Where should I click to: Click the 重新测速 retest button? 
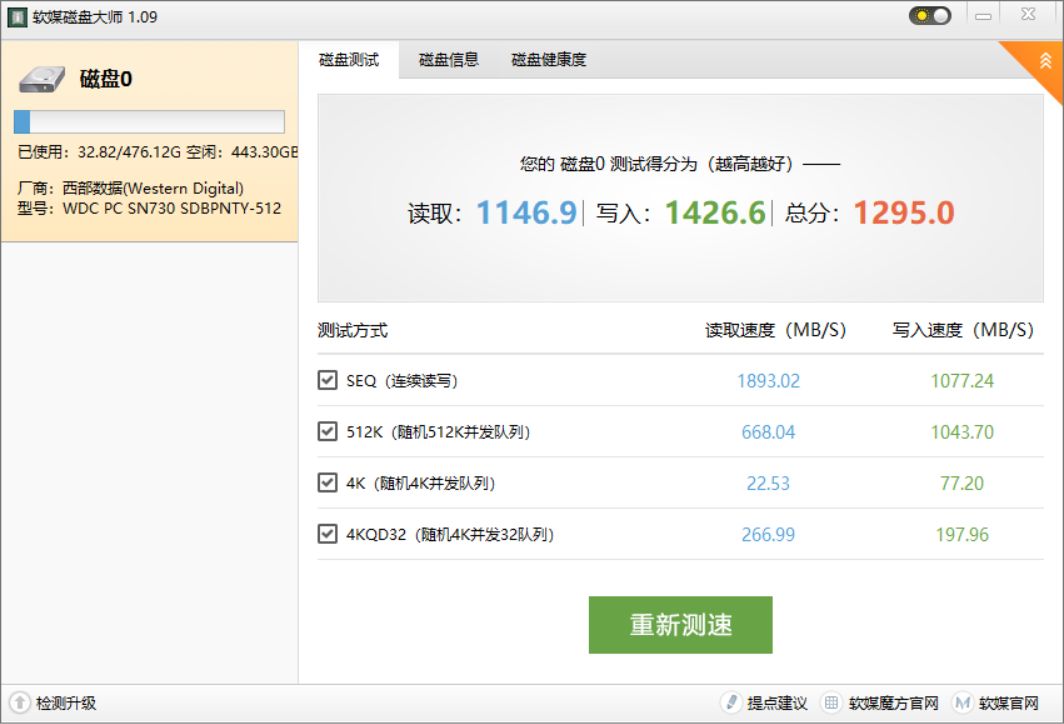682,623
